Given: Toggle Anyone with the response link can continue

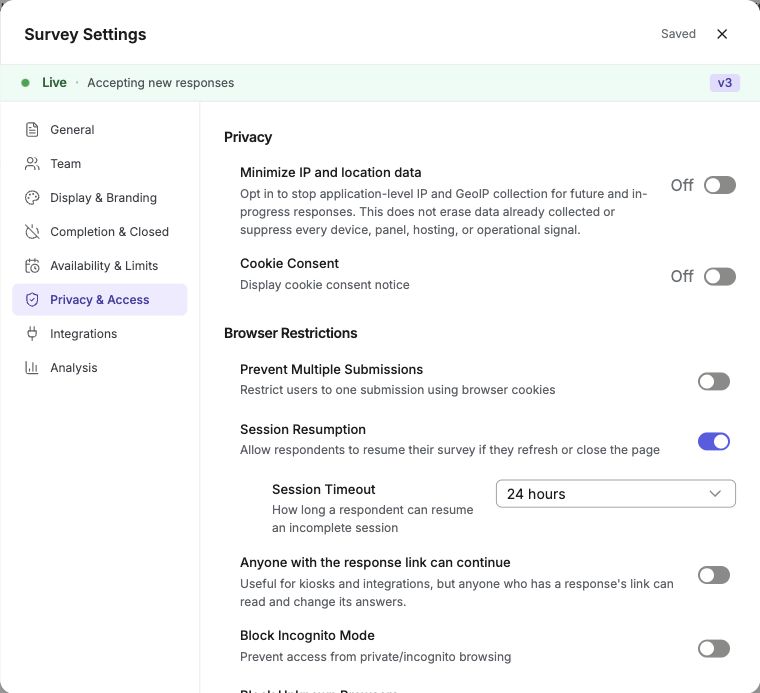Looking at the screenshot, I should [x=714, y=575].
